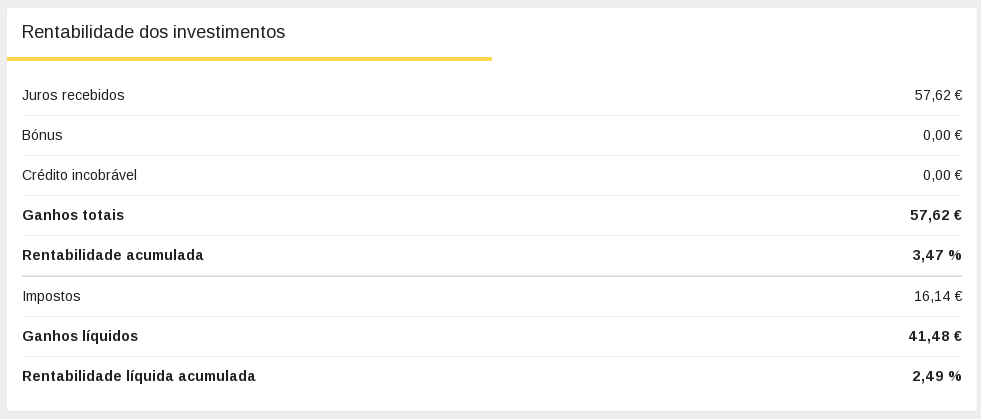
Task: Click the Ganhos totais bold amount
Action: (936, 215)
